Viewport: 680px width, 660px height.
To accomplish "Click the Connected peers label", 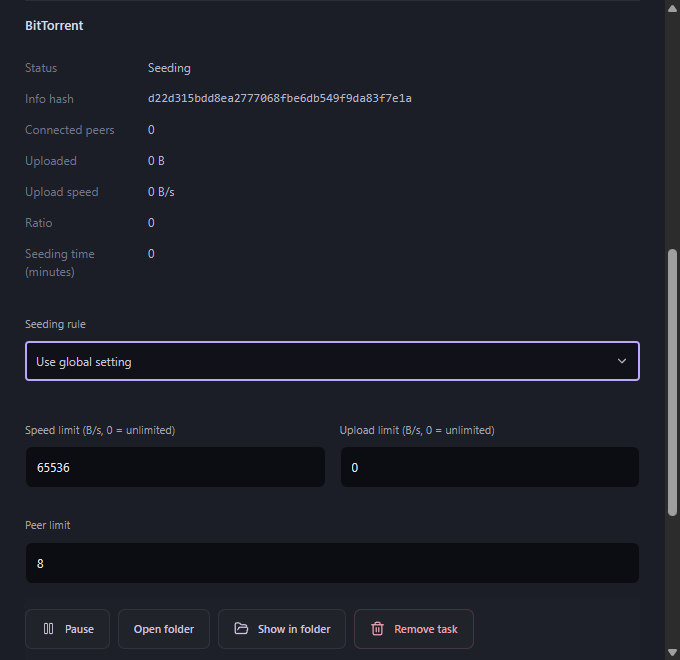I will (70, 130).
